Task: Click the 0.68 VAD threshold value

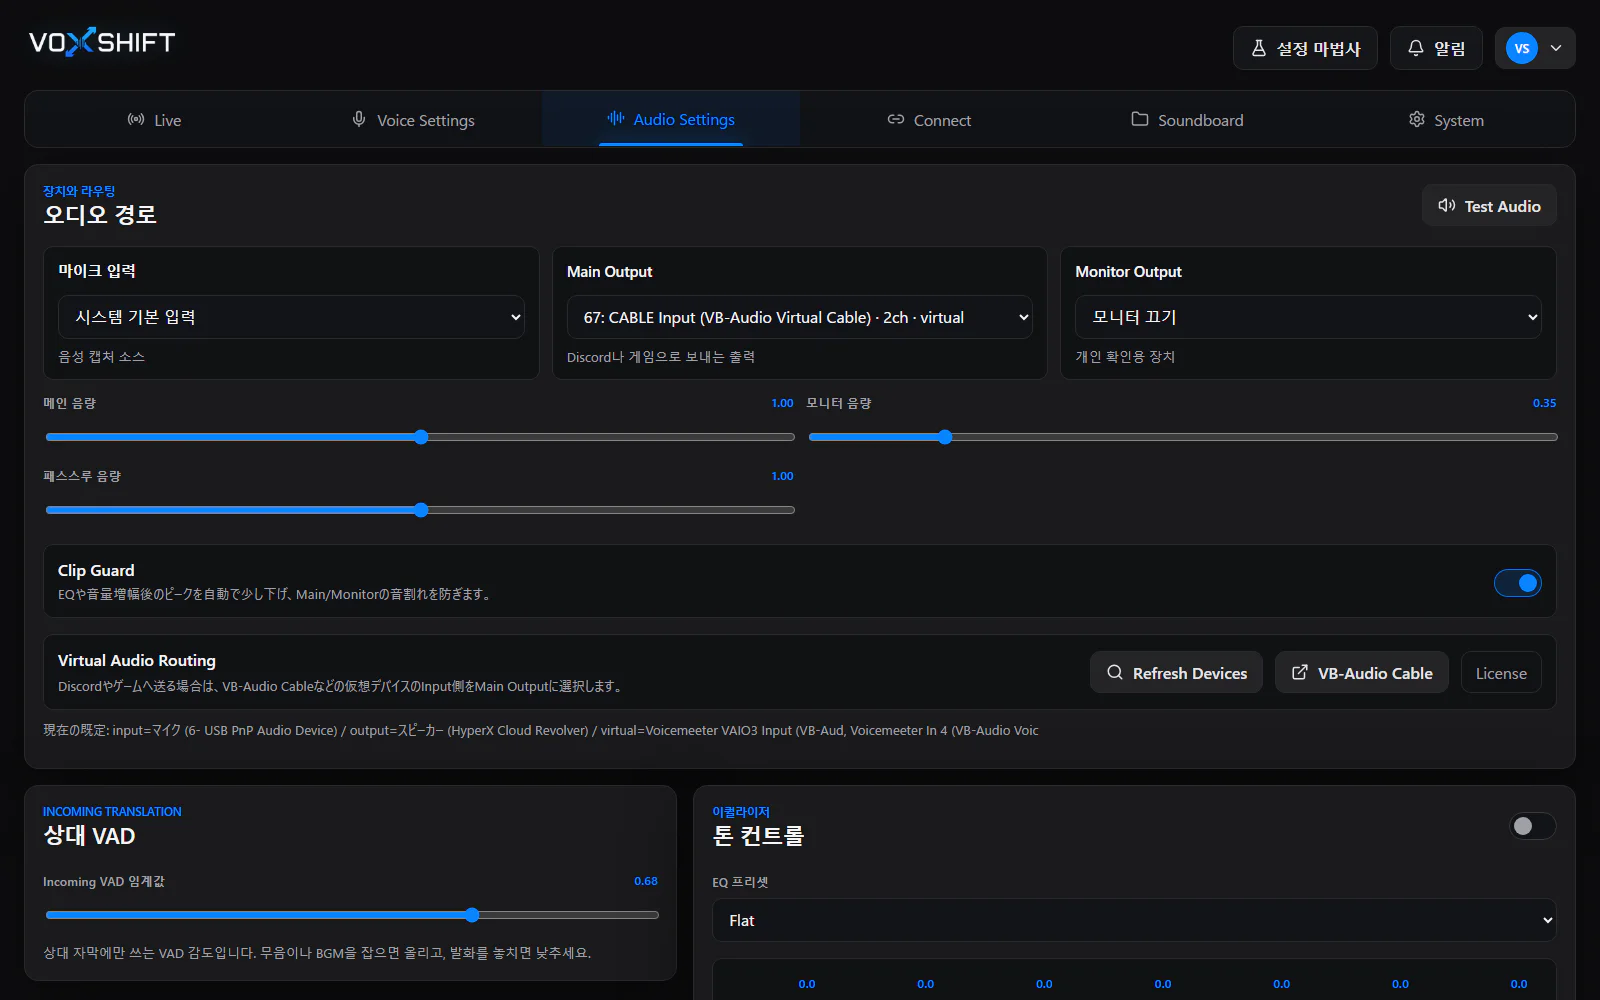Action: (x=646, y=881)
